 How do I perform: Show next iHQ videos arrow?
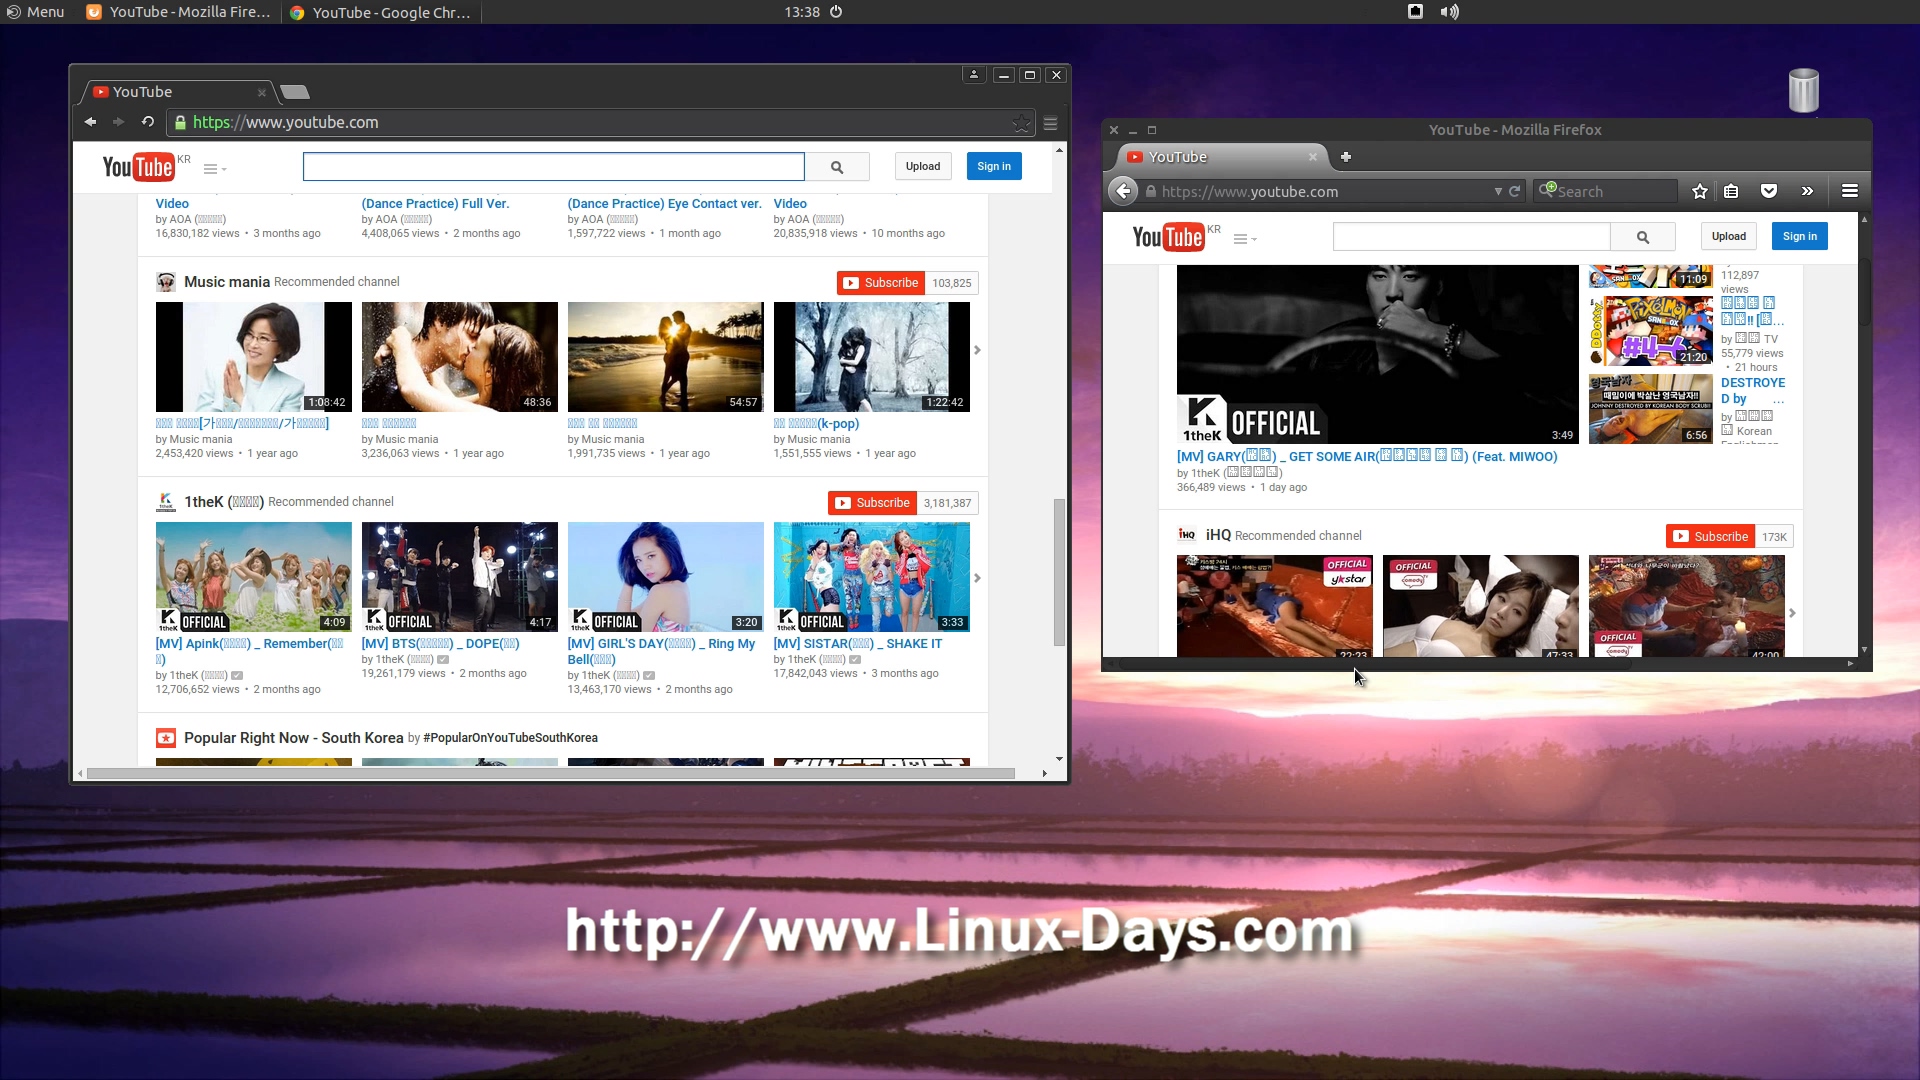point(1792,613)
